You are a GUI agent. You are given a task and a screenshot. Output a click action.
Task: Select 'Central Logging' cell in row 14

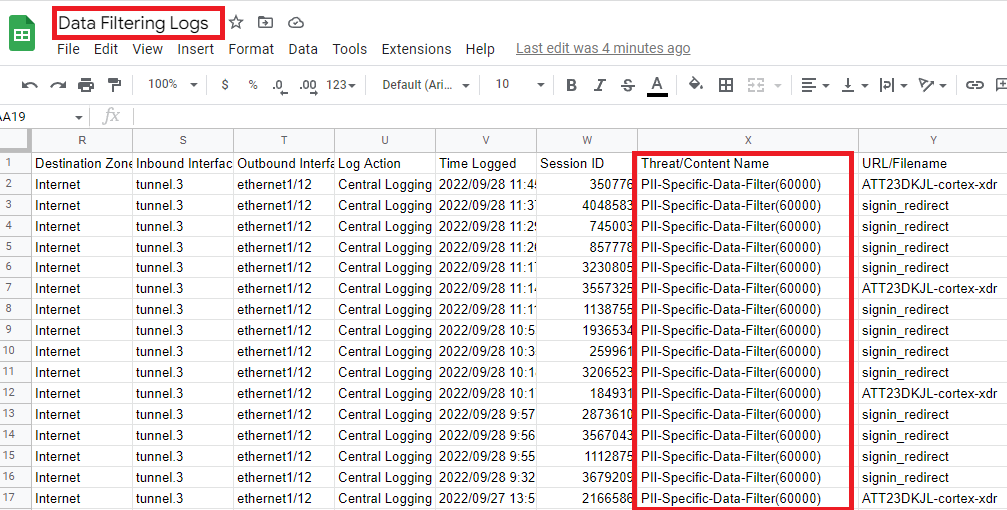385,435
